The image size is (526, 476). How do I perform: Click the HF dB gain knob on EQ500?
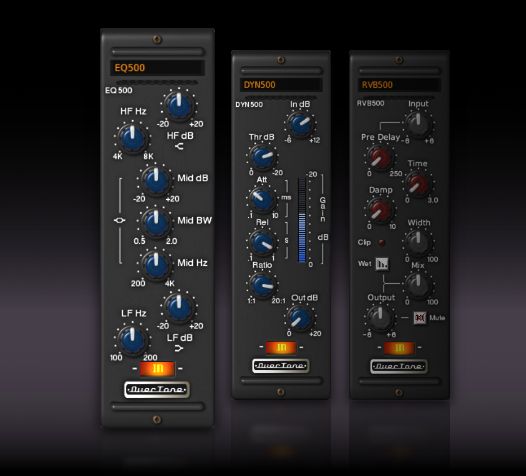(179, 105)
